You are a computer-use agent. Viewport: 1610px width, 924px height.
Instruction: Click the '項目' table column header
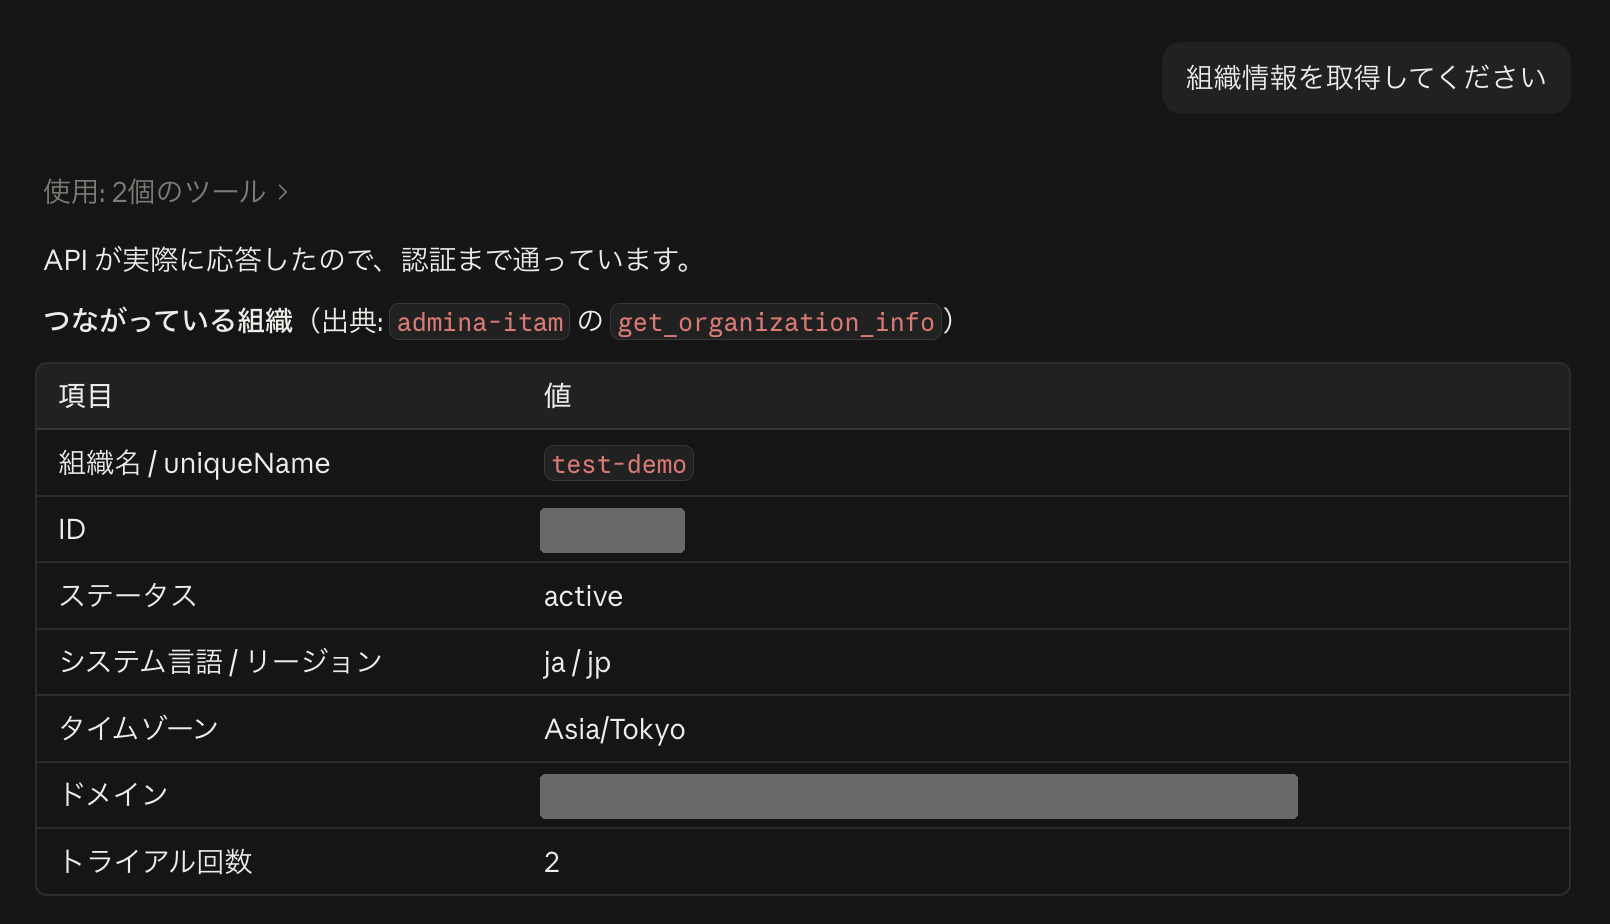[x=86, y=396]
